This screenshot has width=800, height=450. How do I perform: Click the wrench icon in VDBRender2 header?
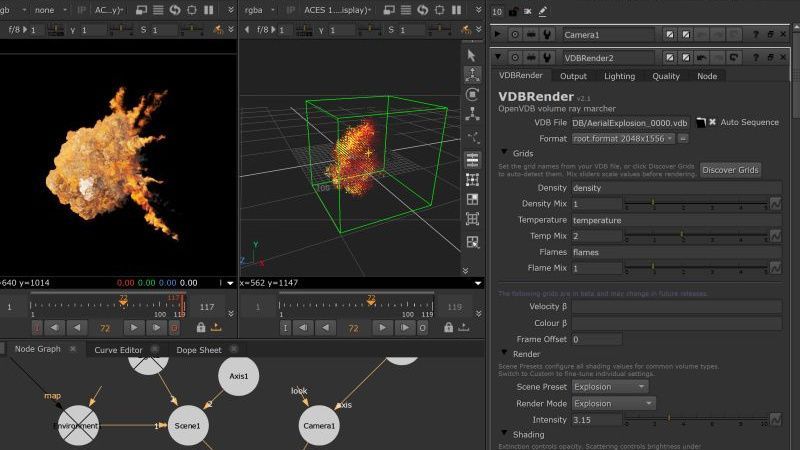click(x=547, y=58)
